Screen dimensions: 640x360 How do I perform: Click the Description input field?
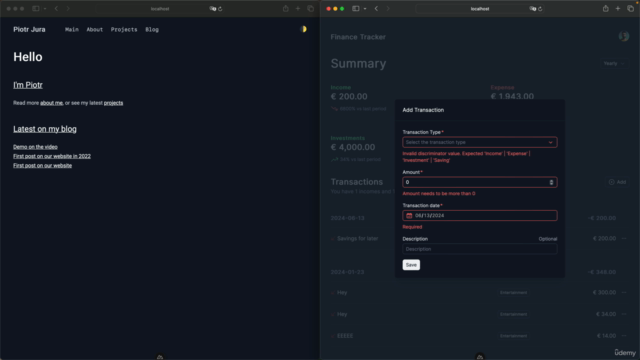point(480,249)
